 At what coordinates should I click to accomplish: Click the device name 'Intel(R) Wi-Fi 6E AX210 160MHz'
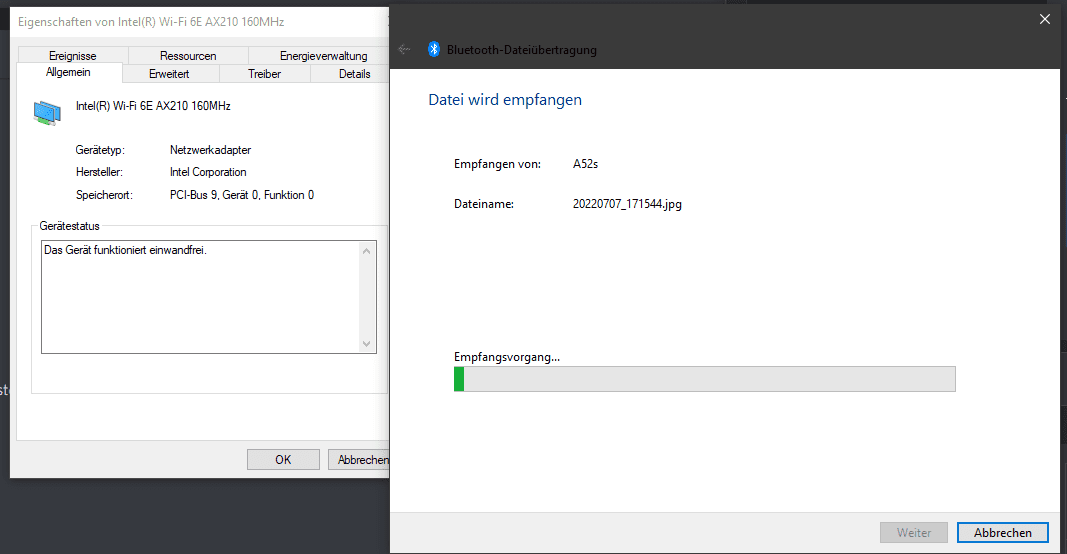(x=153, y=106)
